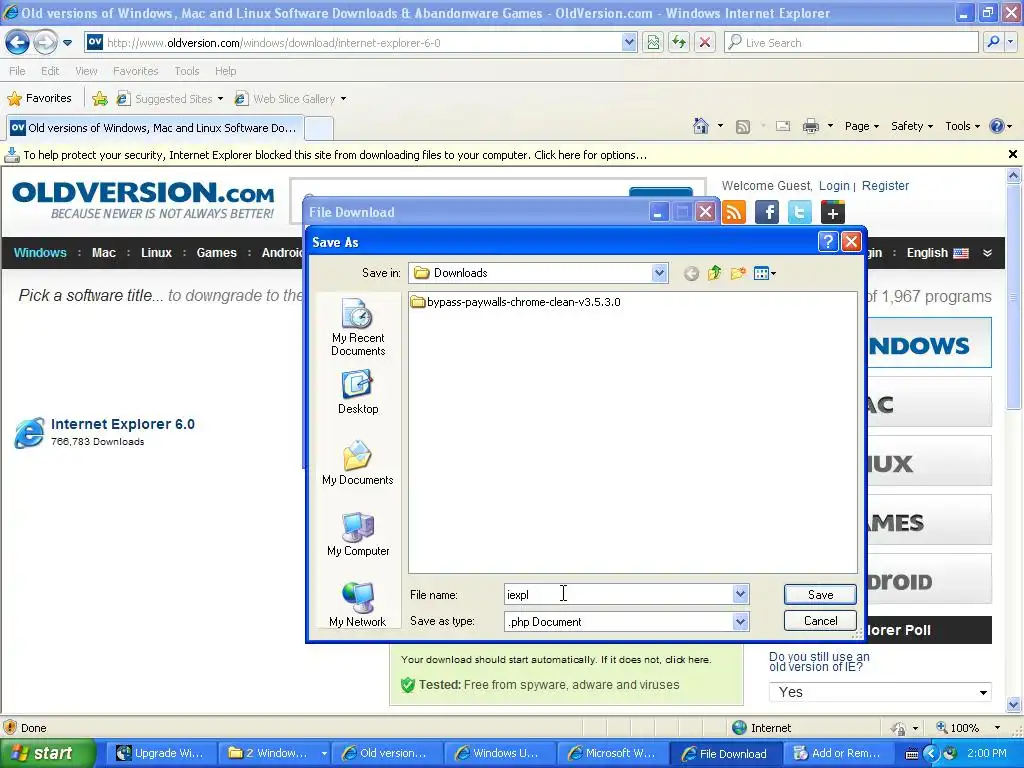Select My Network in places bar
This screenshot has height=768, width=1024.
coord(358,605)
